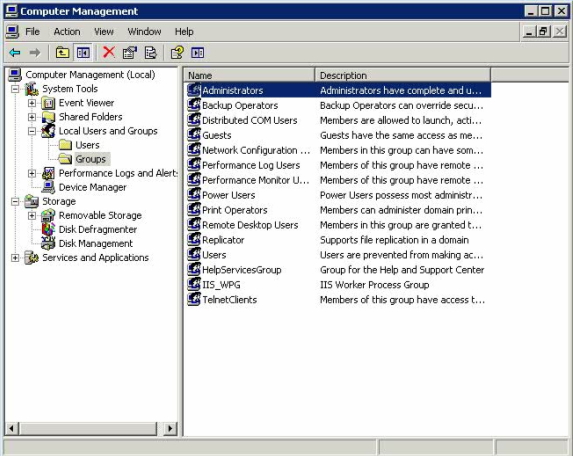Expand the Event Viewer node
573x456 pixels.
tap(32, 103)
